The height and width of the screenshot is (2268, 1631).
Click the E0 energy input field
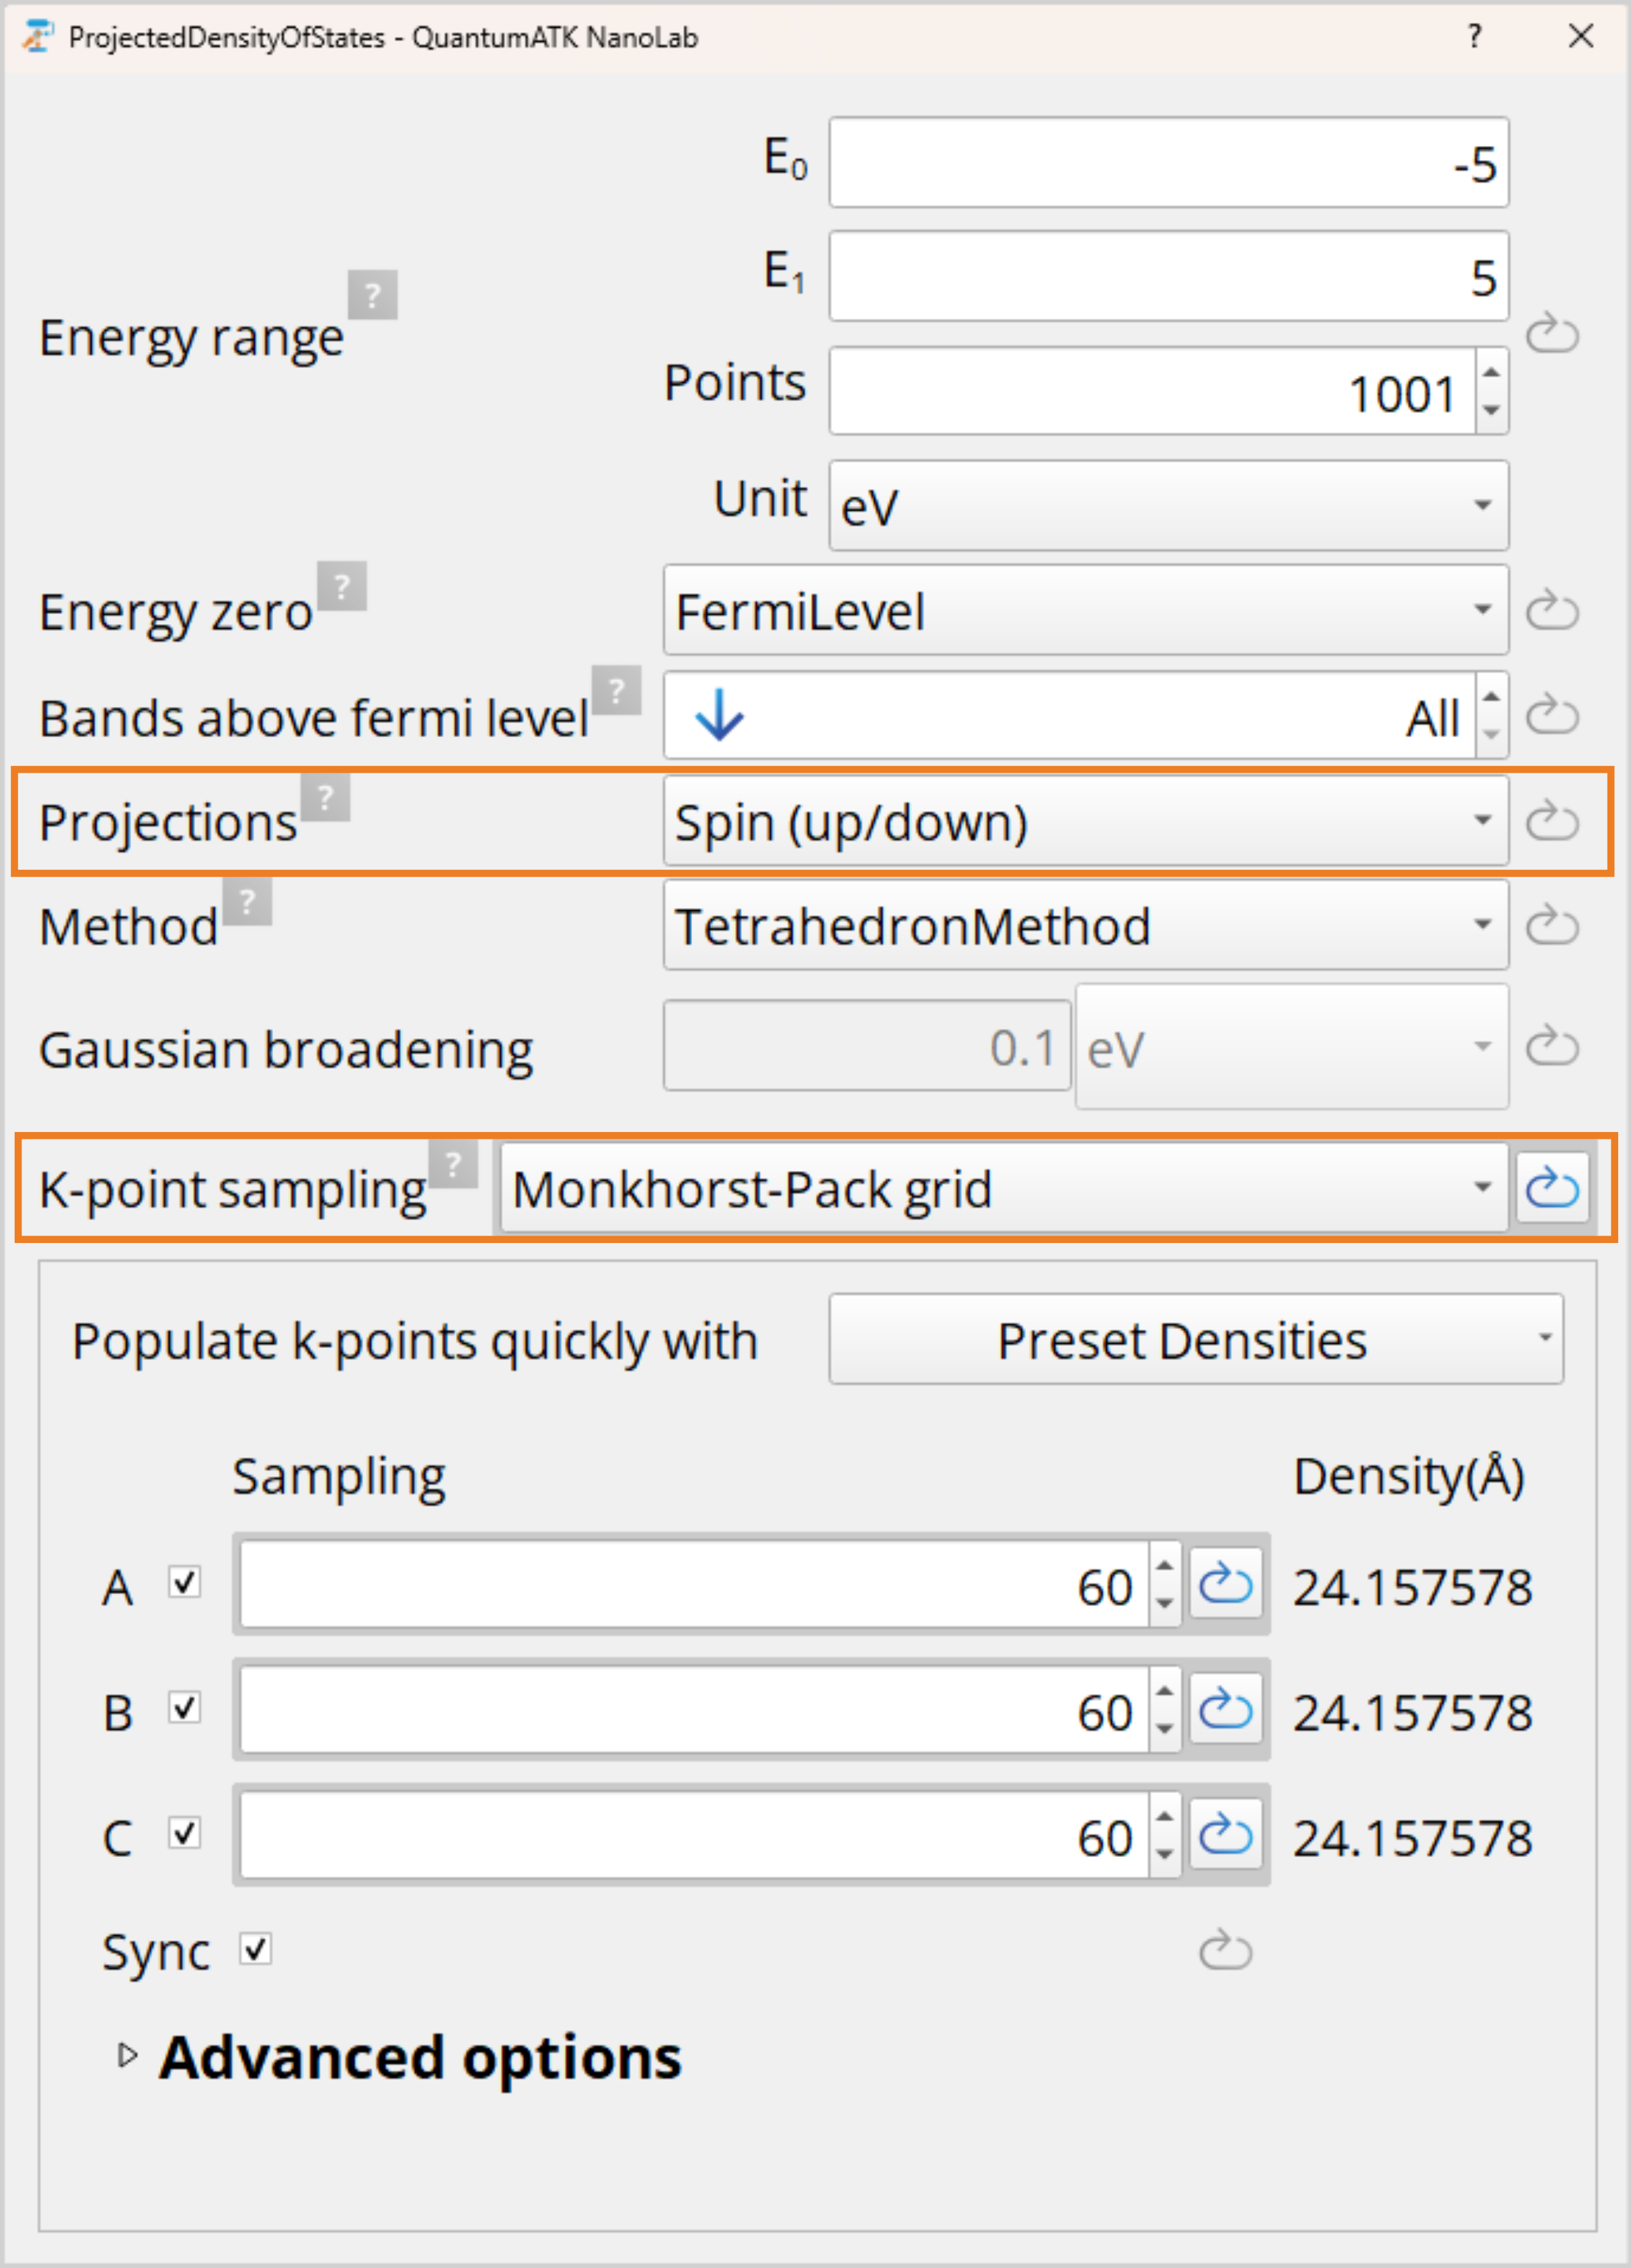[1167, 163]
